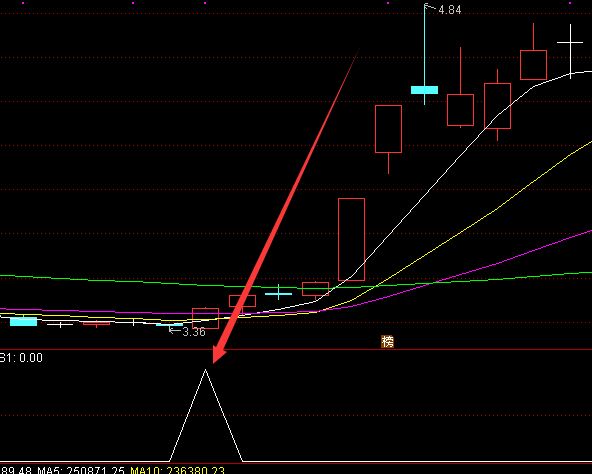Select the red candle above 3.36 label
Image resolution: width=592 pixels, height=474 pixels.
click(205, 318)
